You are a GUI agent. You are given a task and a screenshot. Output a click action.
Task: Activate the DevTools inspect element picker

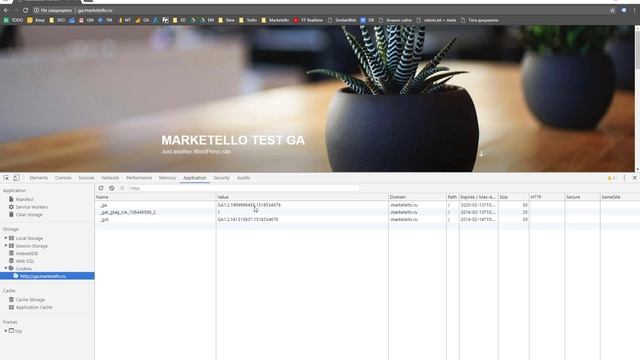tap(6, 178)
